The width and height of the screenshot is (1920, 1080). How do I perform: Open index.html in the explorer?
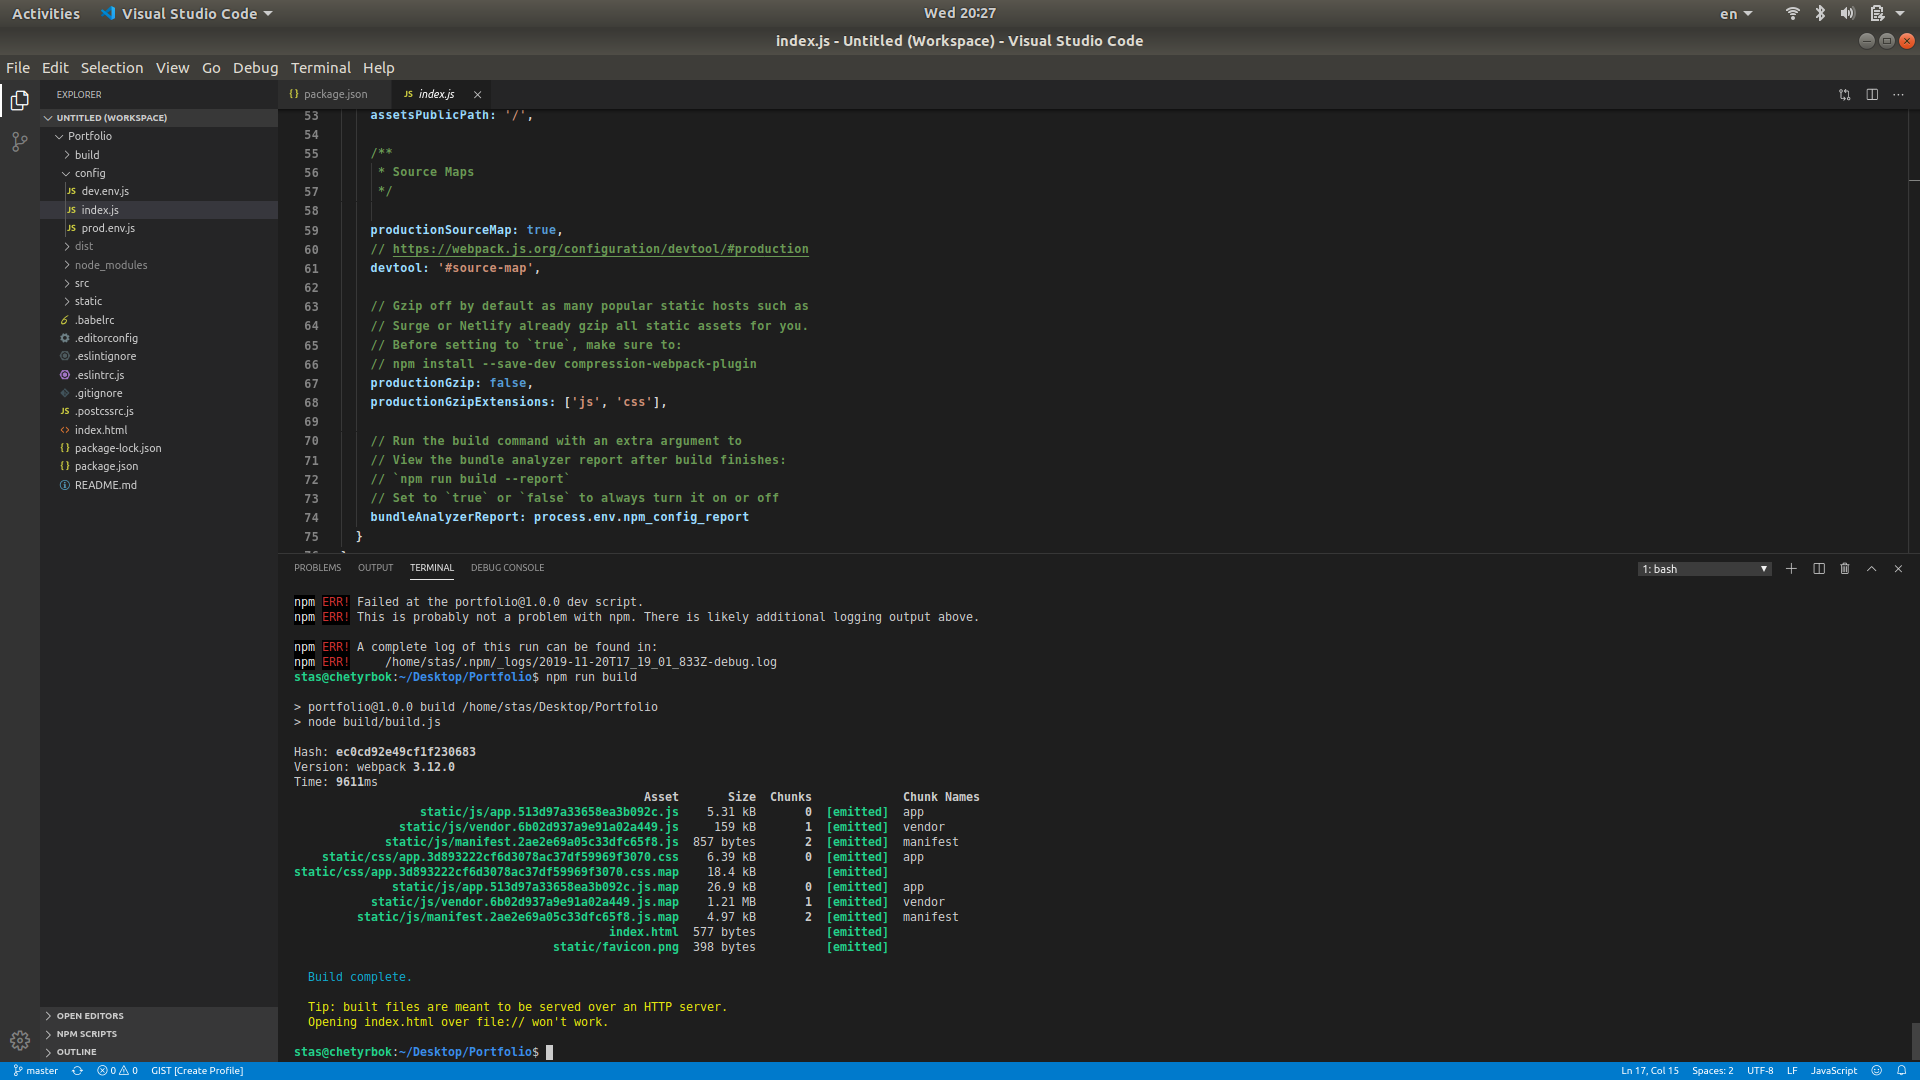coord(160,430)
